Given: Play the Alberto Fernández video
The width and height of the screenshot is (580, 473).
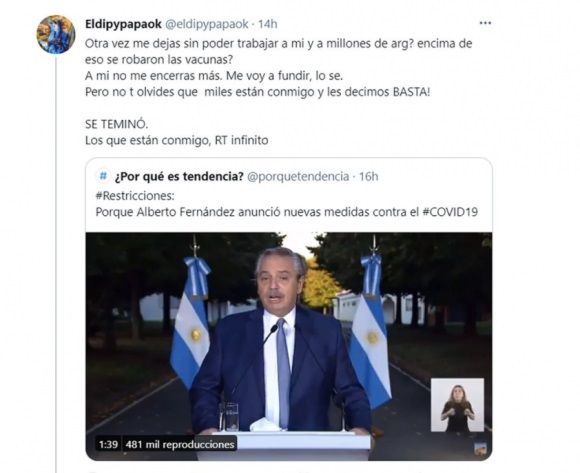Looking at the screenshot, I should [x=289, y=347].
